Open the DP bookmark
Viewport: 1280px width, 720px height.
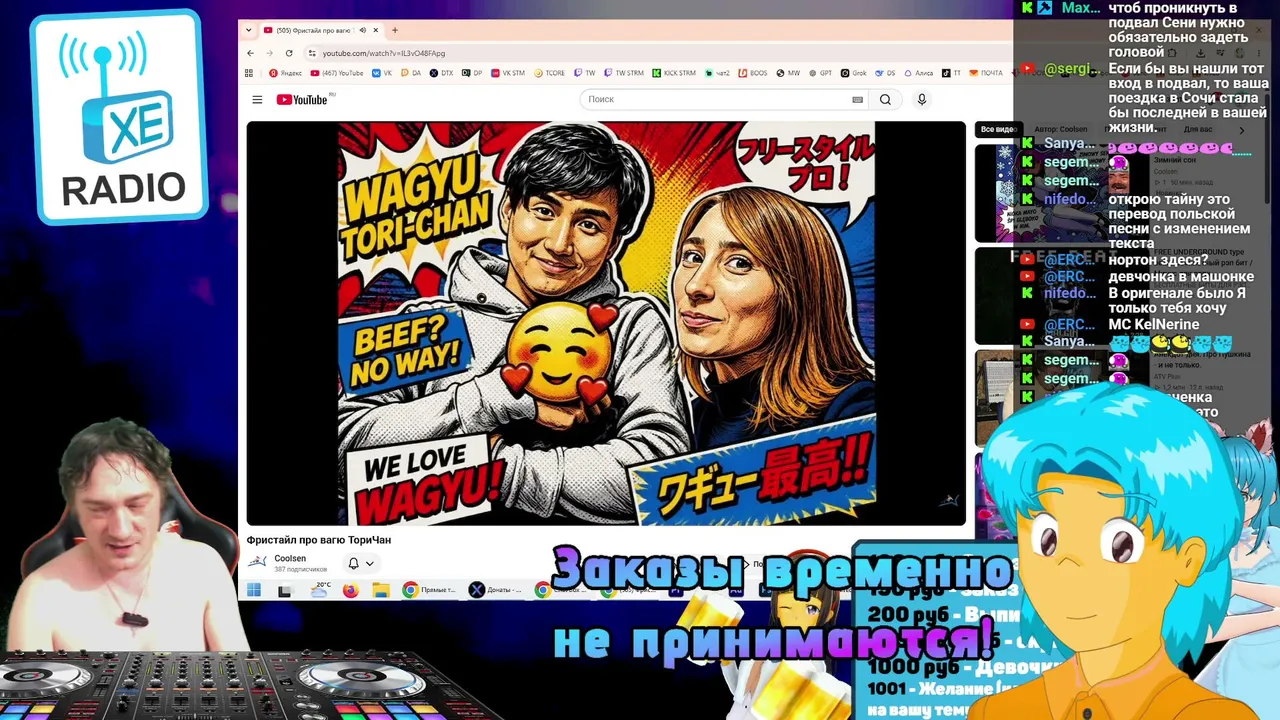point(471,73)
